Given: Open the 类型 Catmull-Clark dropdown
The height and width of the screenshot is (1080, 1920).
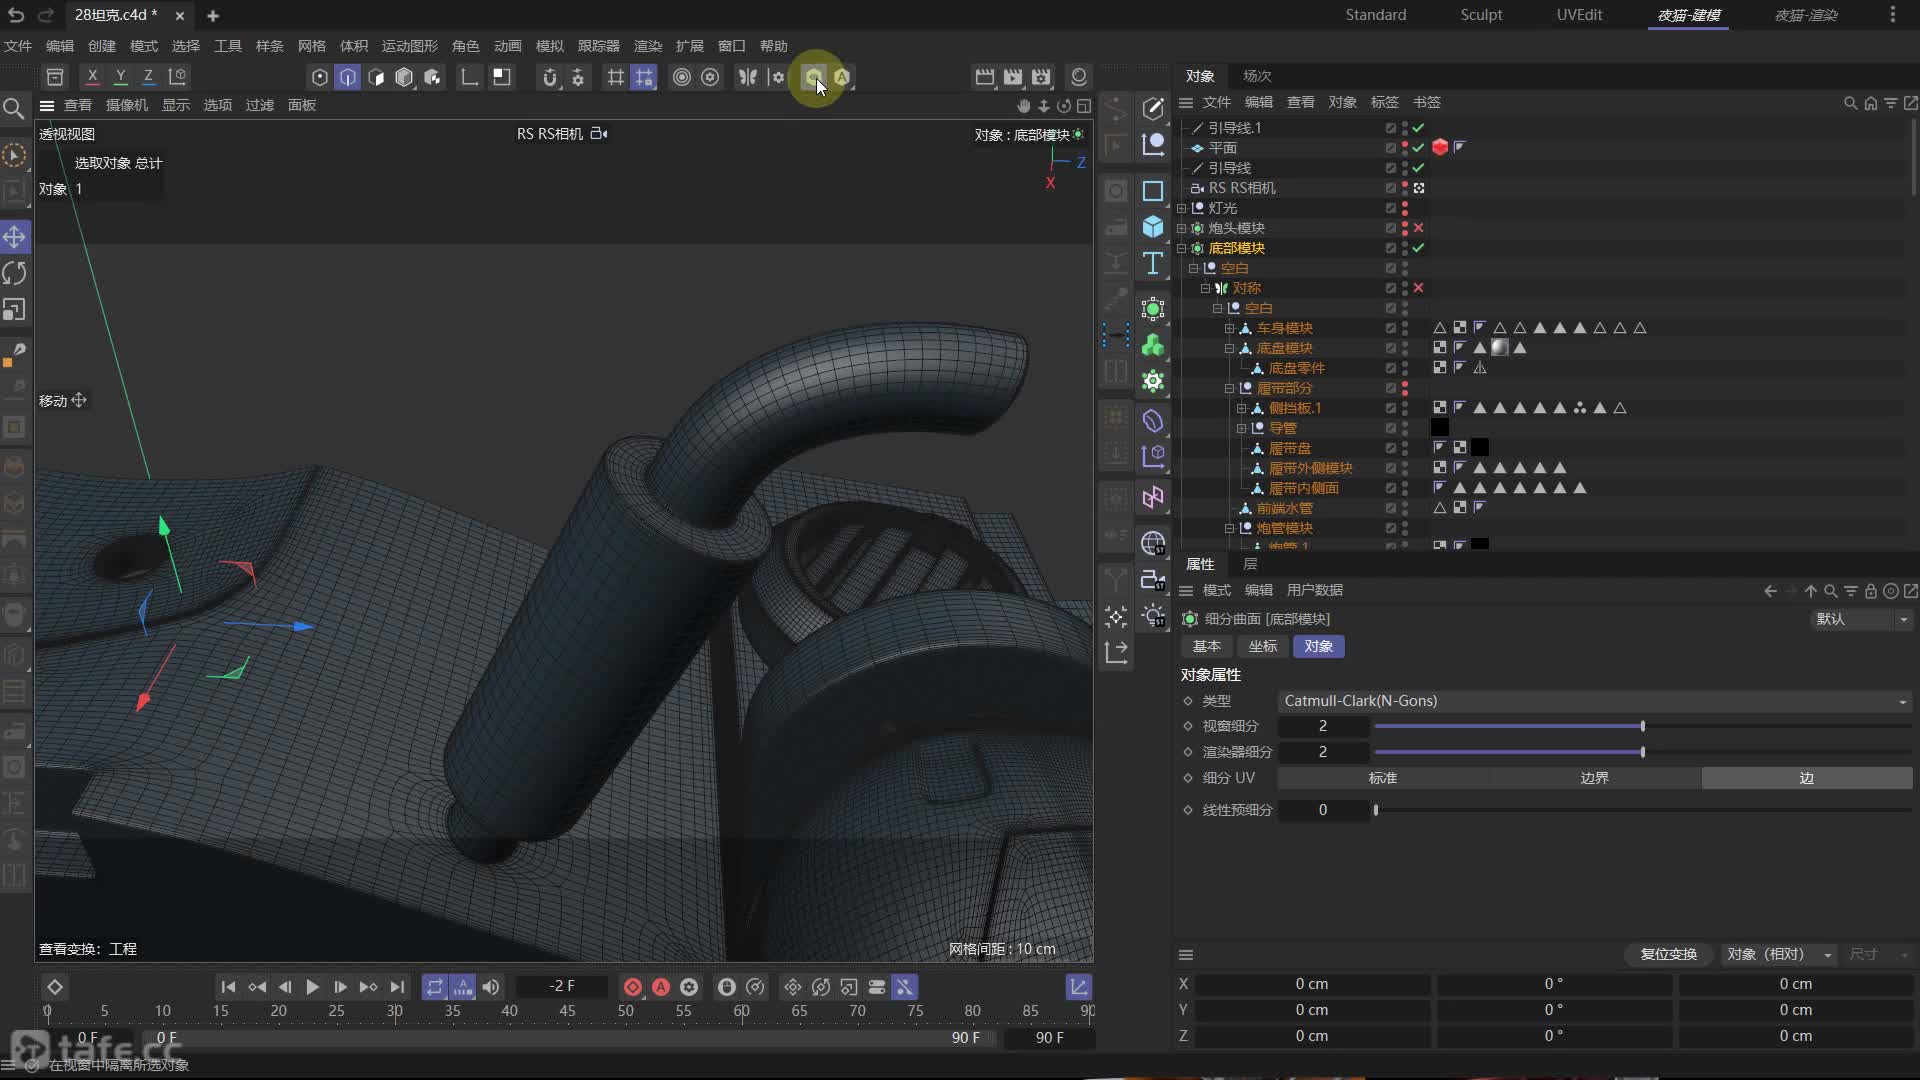Looking at the screenshot, I should point(1595,701).
